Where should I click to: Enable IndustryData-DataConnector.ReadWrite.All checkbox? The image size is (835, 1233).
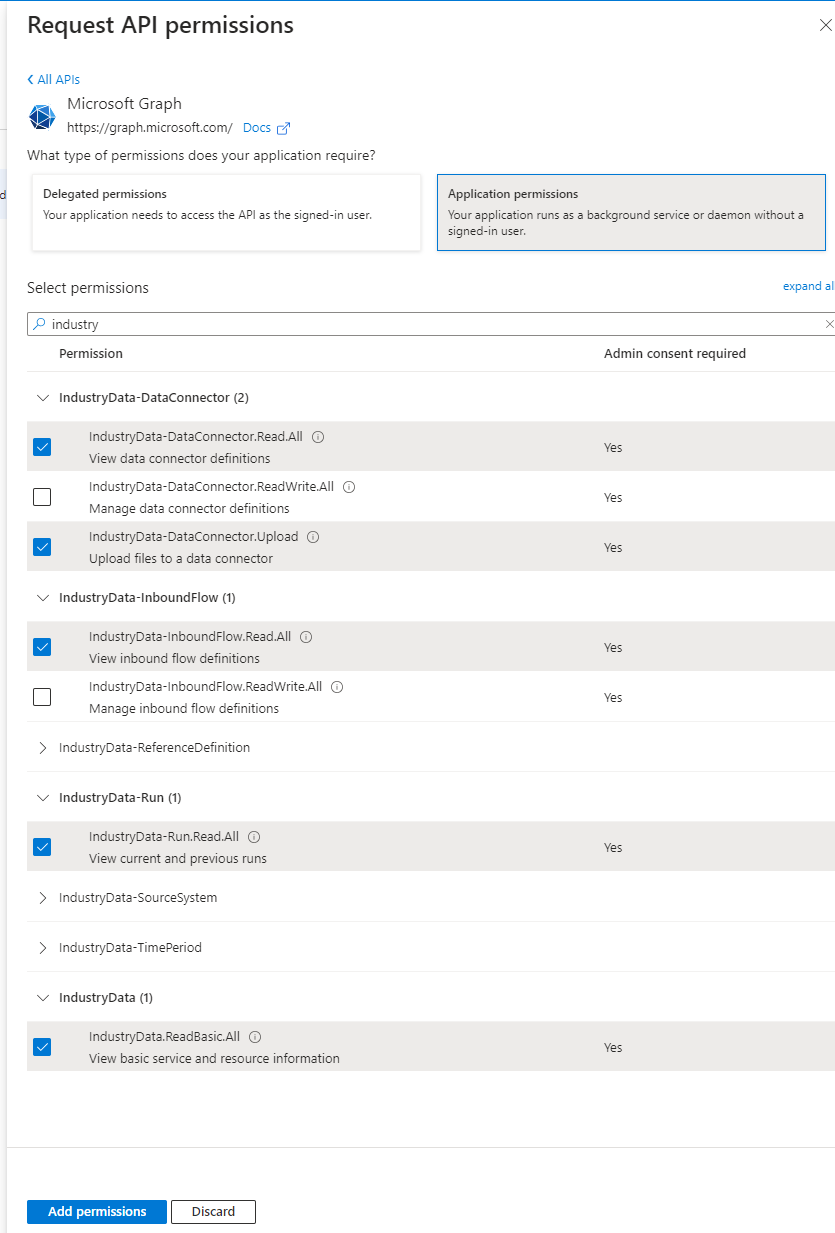click(x=42, y=497)
